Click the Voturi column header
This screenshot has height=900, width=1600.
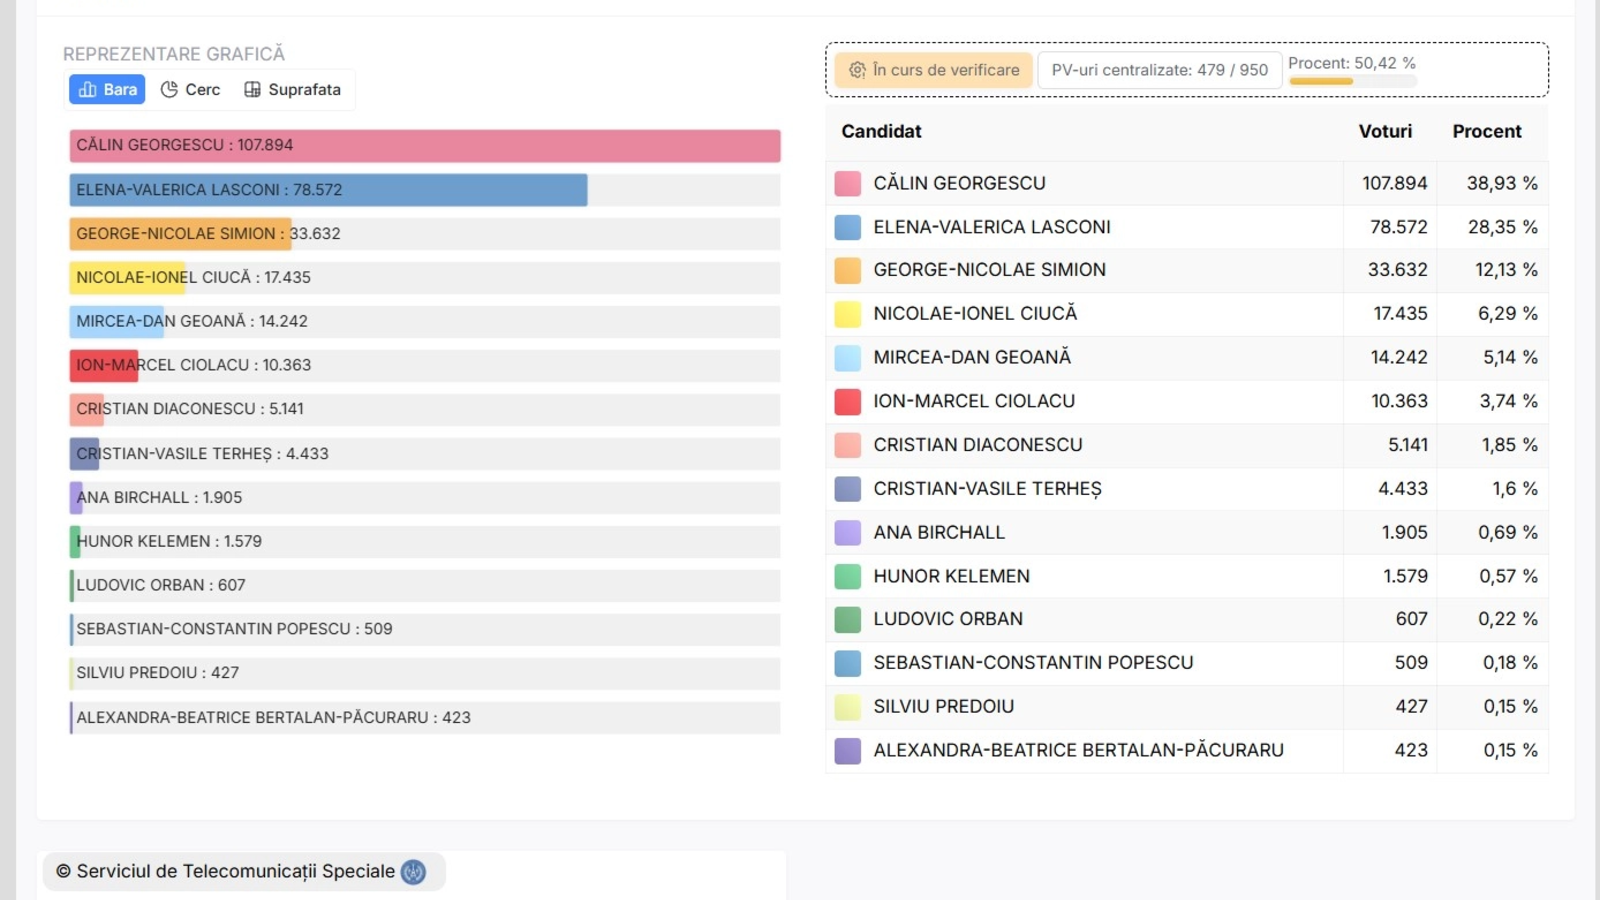[1385, 132]
